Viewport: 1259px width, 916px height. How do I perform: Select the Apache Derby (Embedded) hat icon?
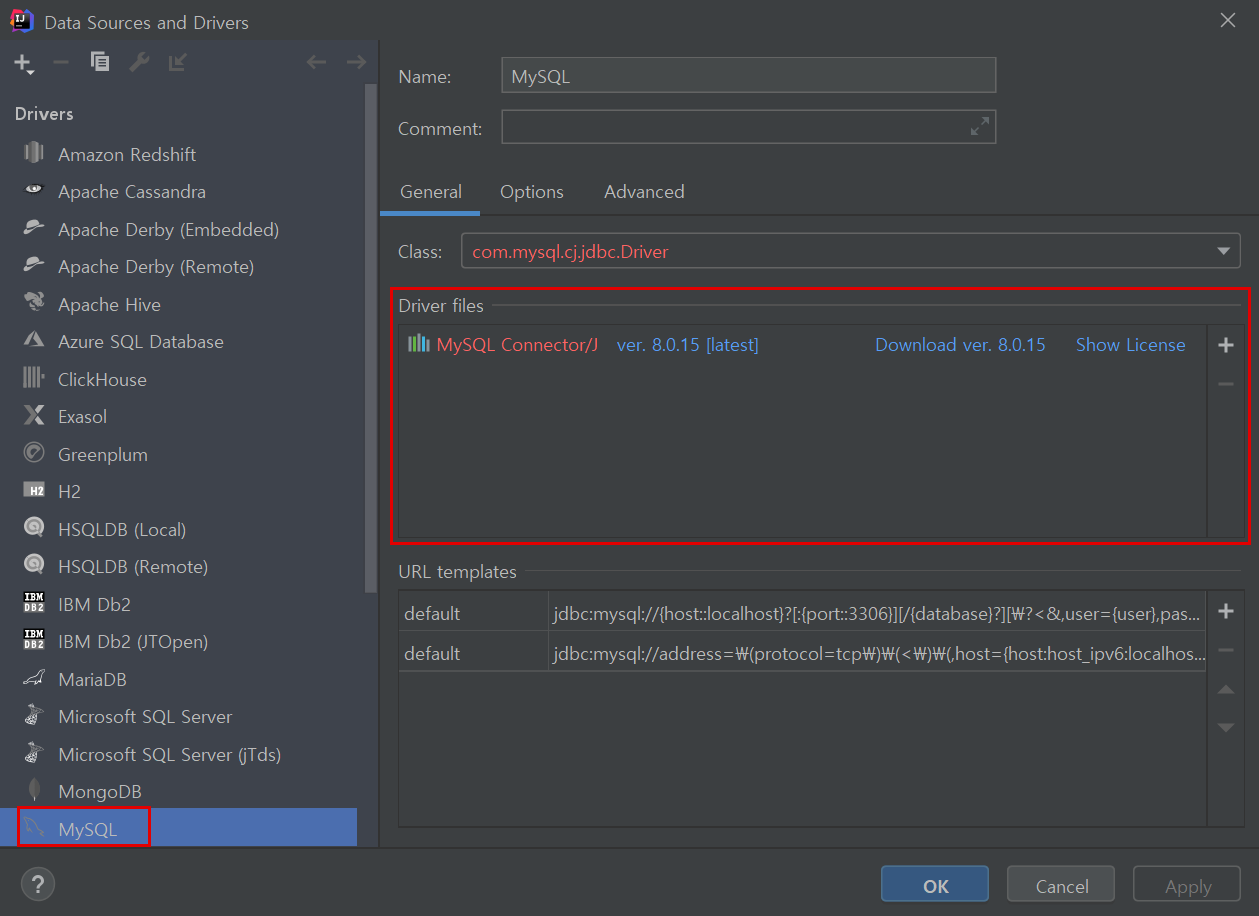(x=34, y=228)
